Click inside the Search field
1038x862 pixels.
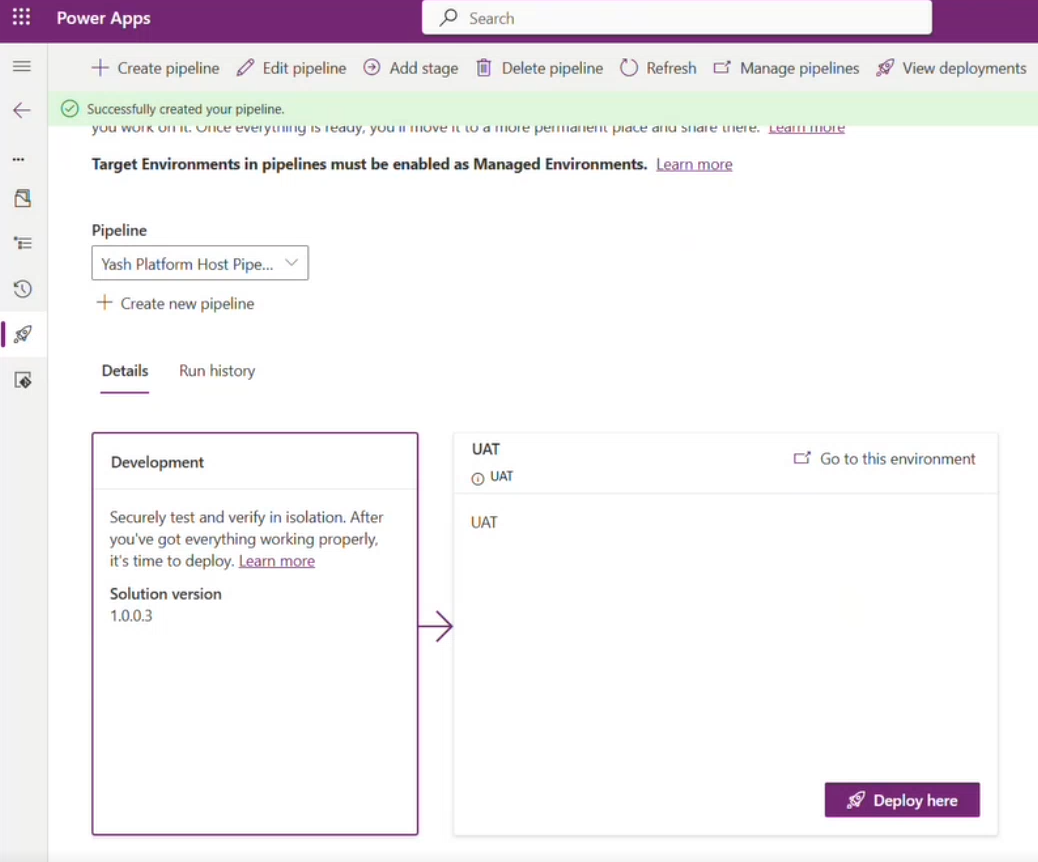[676, 17]
